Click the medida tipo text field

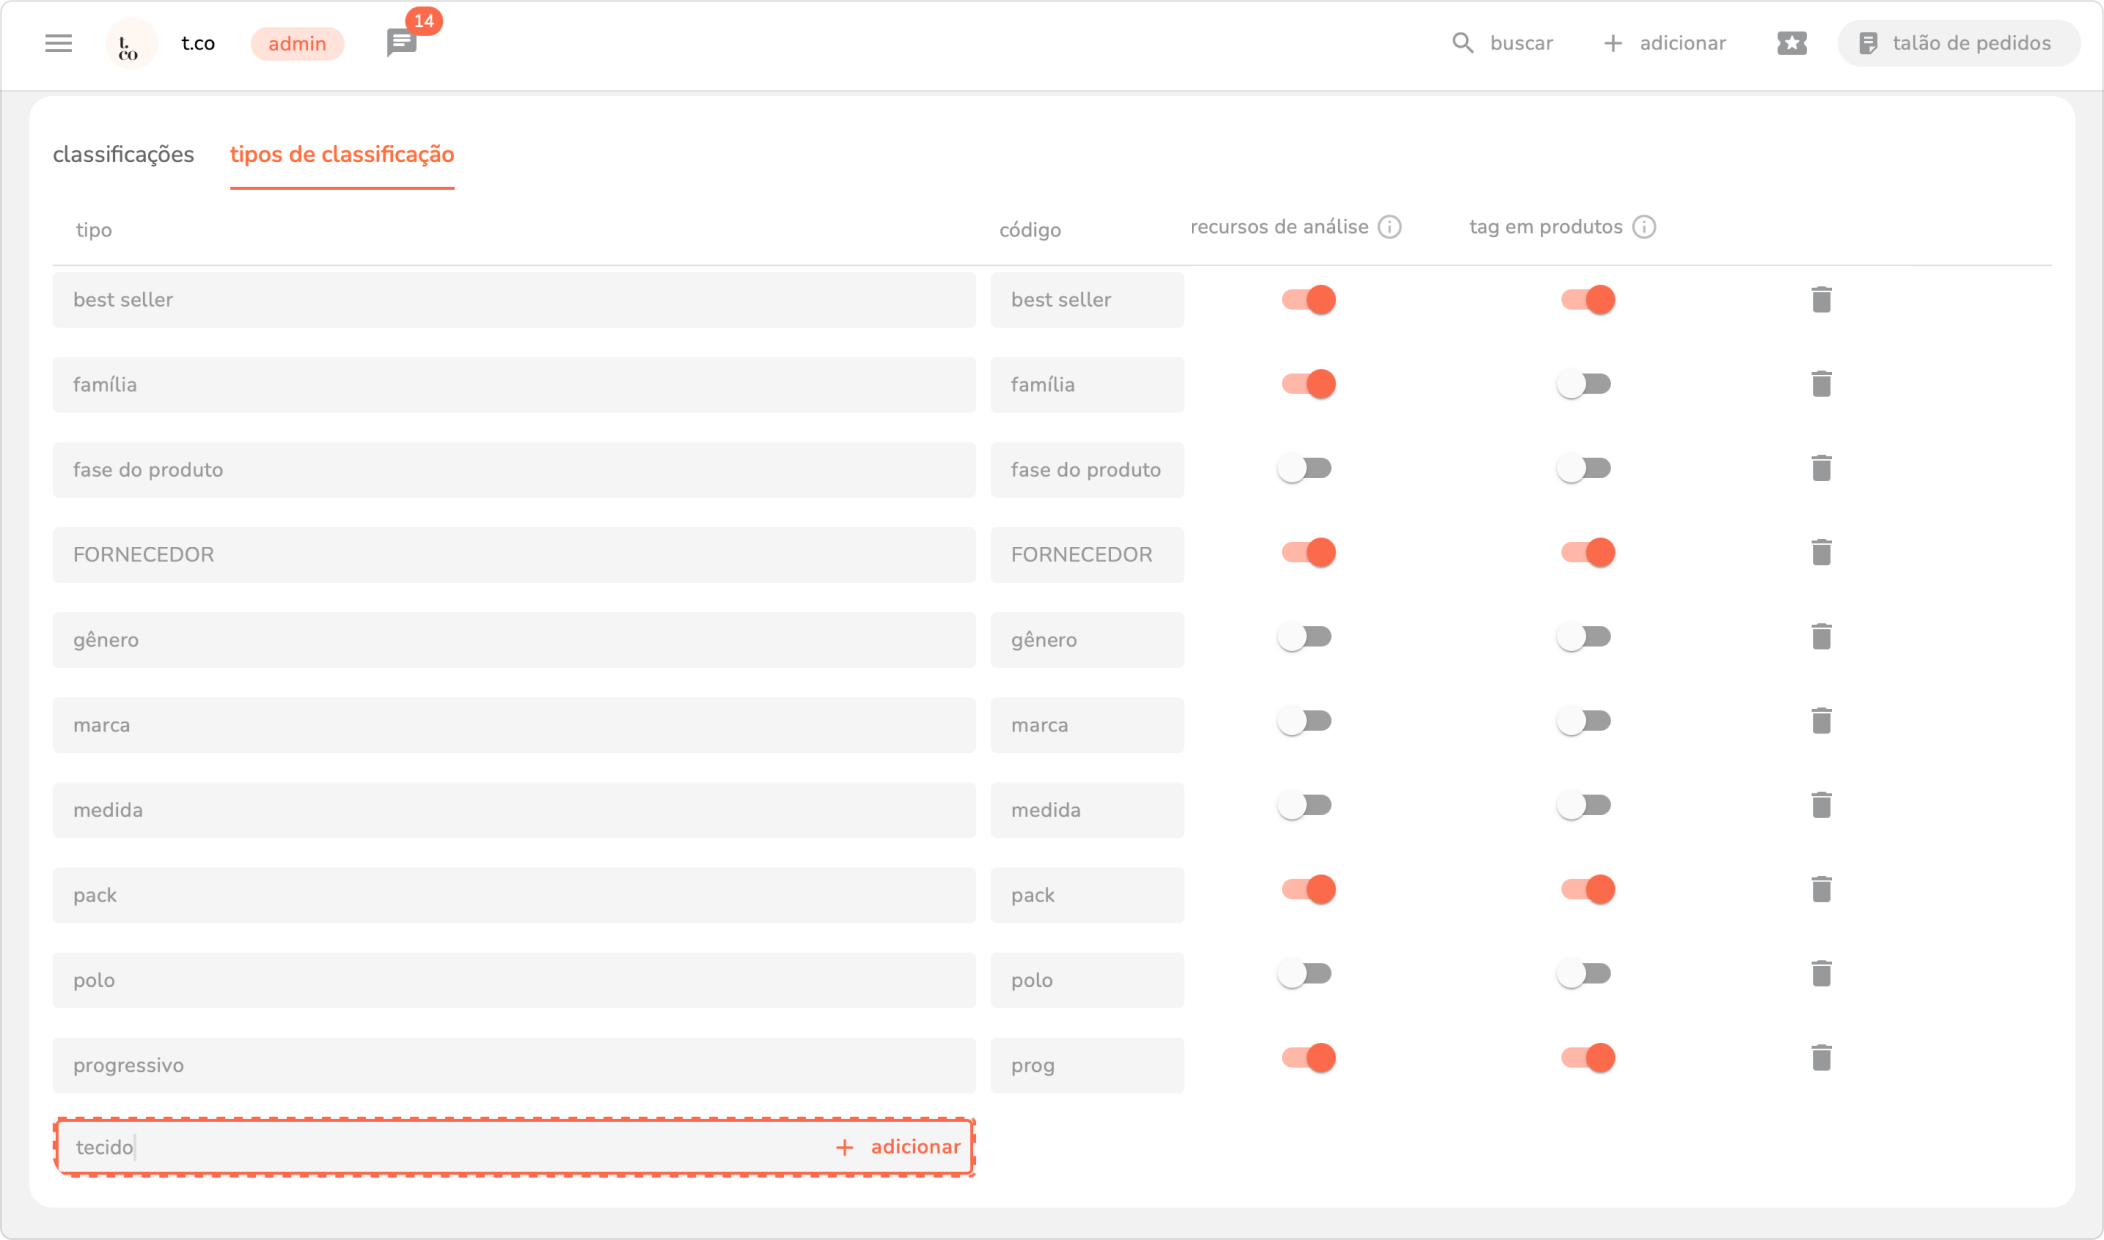point(513,810)
